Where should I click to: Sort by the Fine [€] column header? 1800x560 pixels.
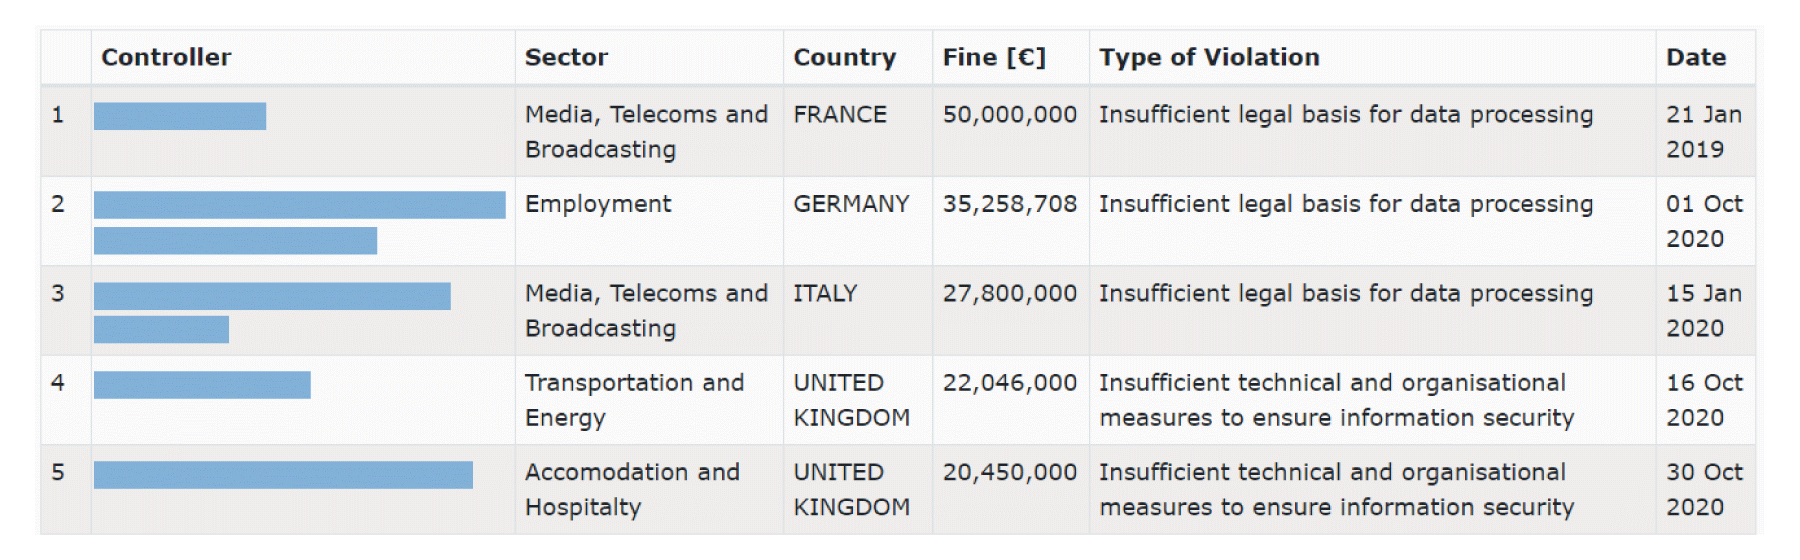click(994, 57)
